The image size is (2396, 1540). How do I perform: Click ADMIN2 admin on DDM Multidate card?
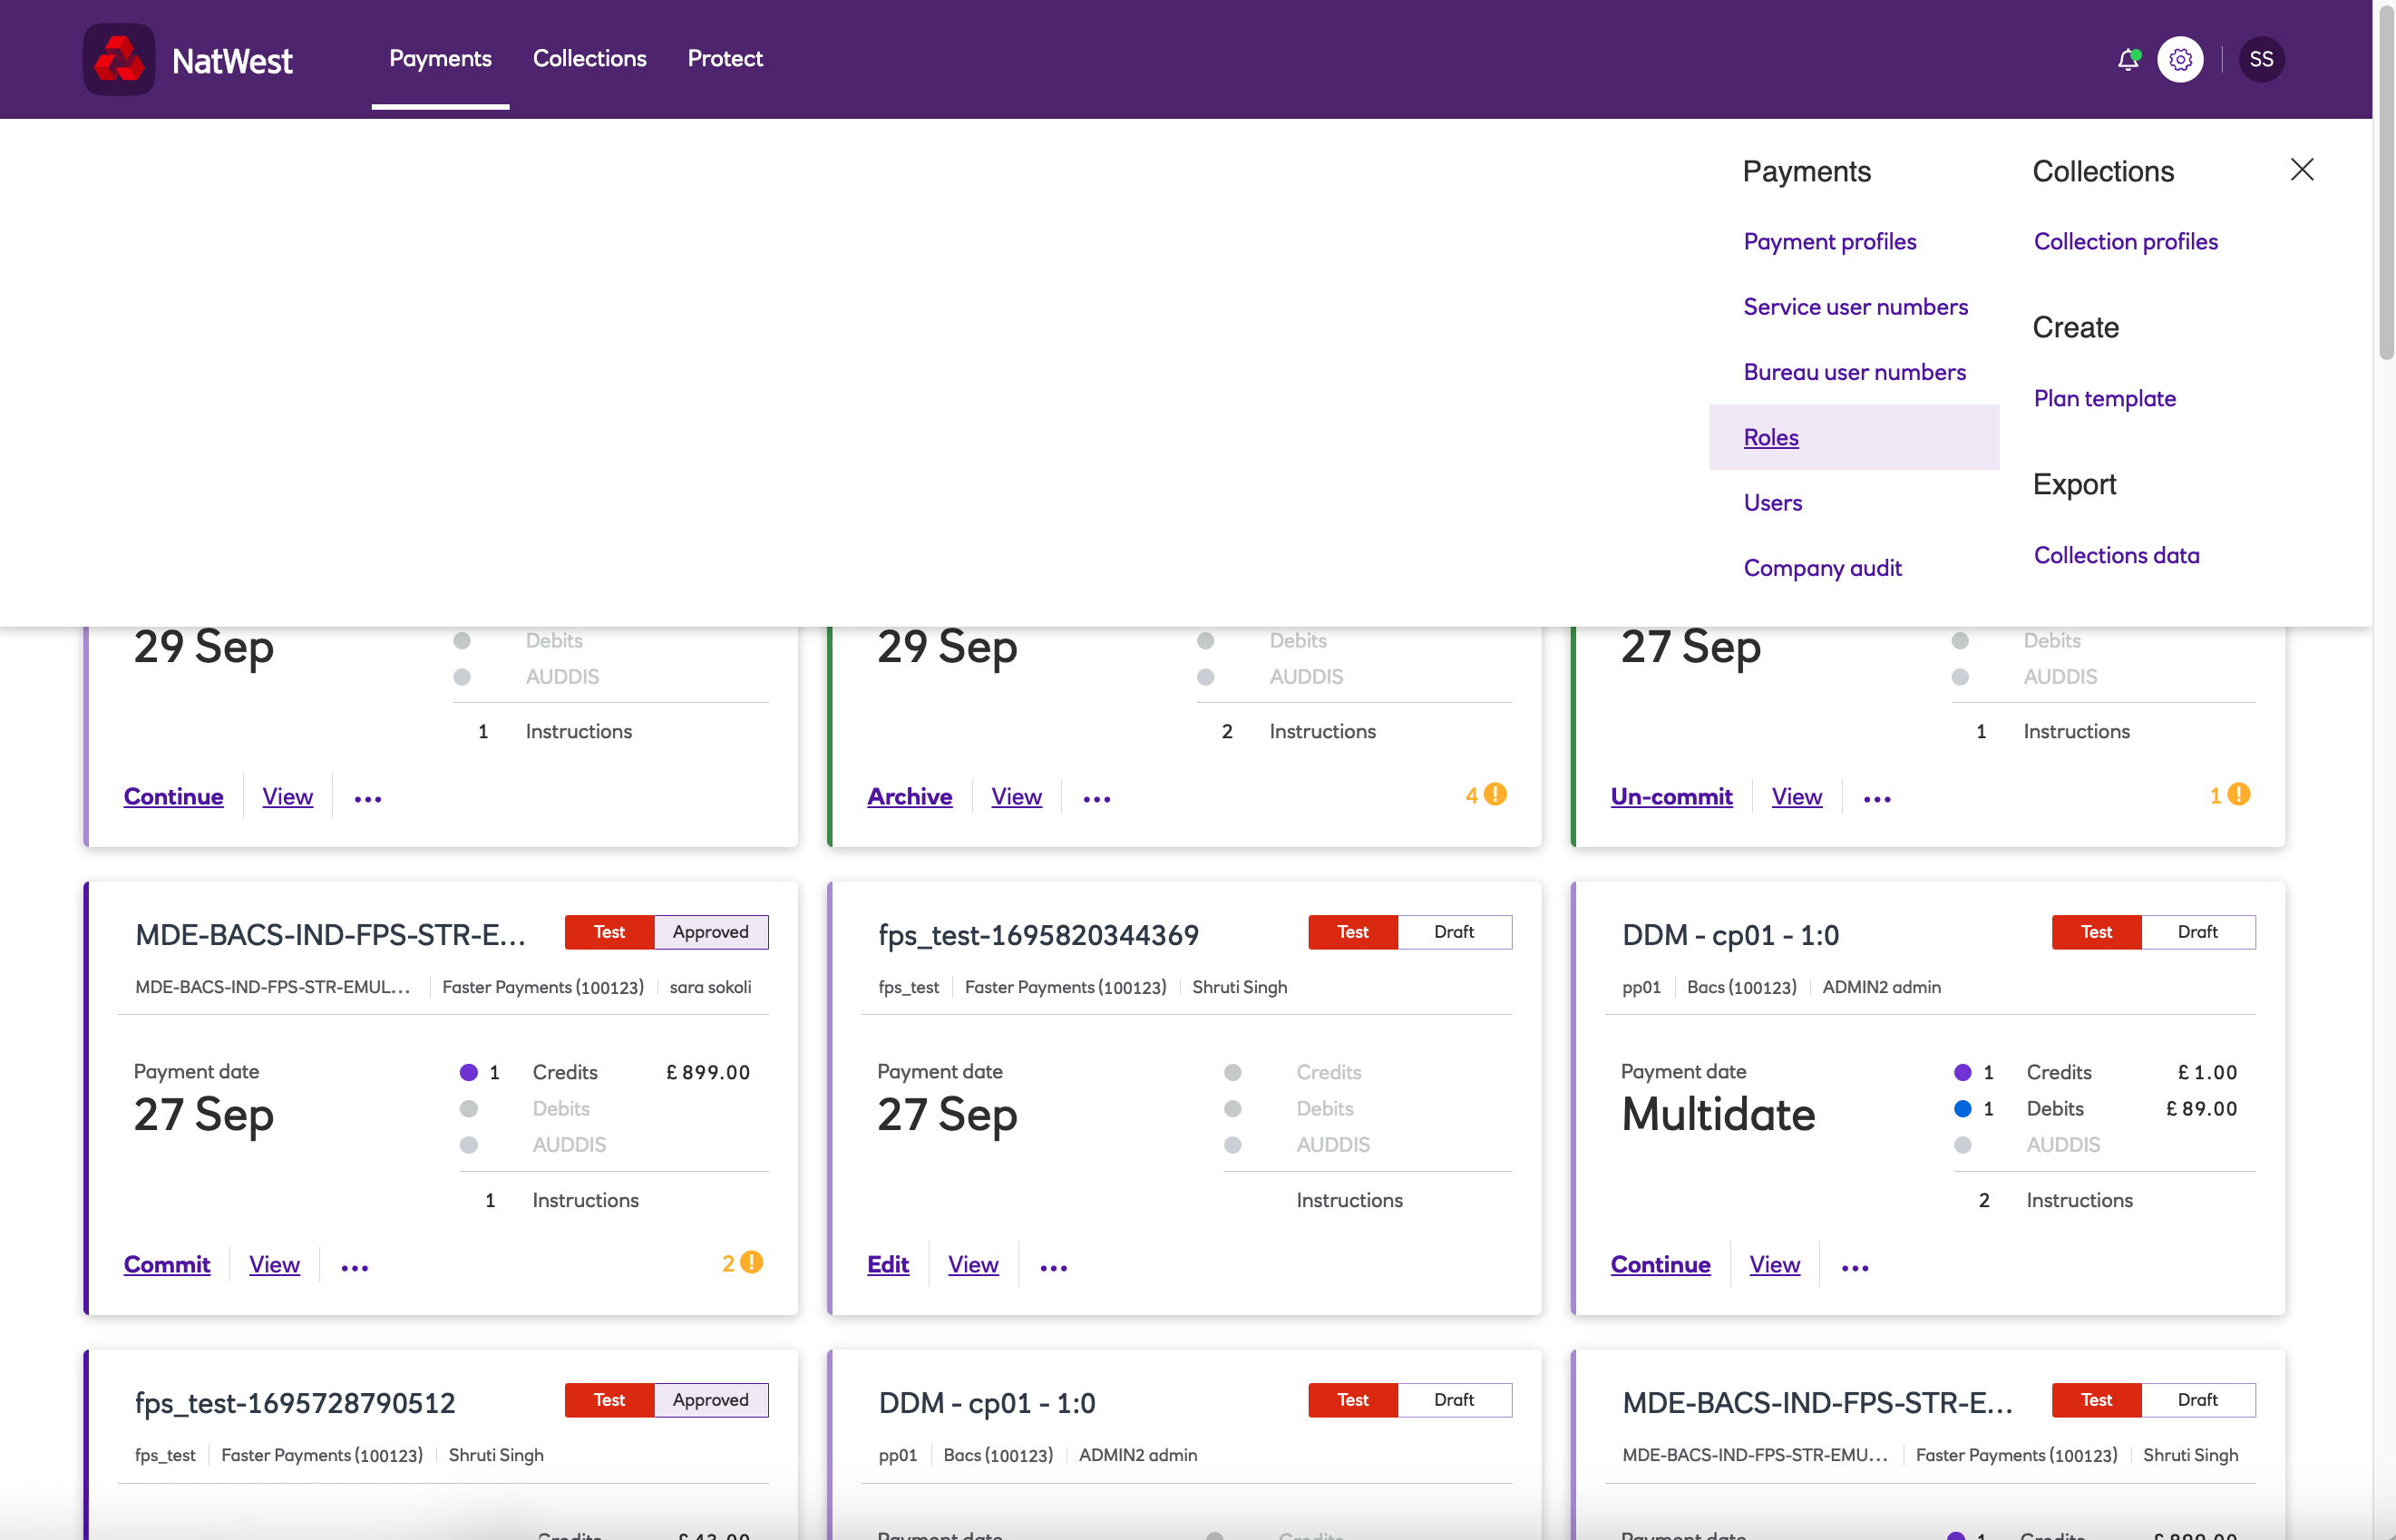click(x=1881, y=988)
